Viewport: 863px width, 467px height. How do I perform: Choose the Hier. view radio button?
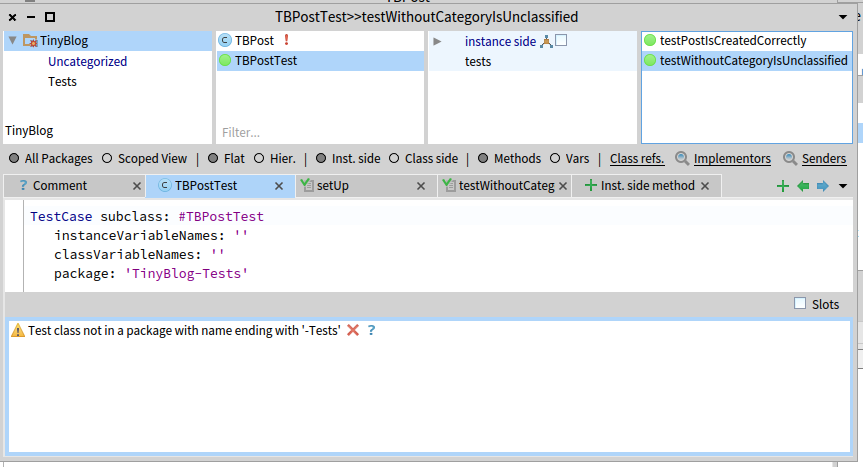tap(260, 158)
